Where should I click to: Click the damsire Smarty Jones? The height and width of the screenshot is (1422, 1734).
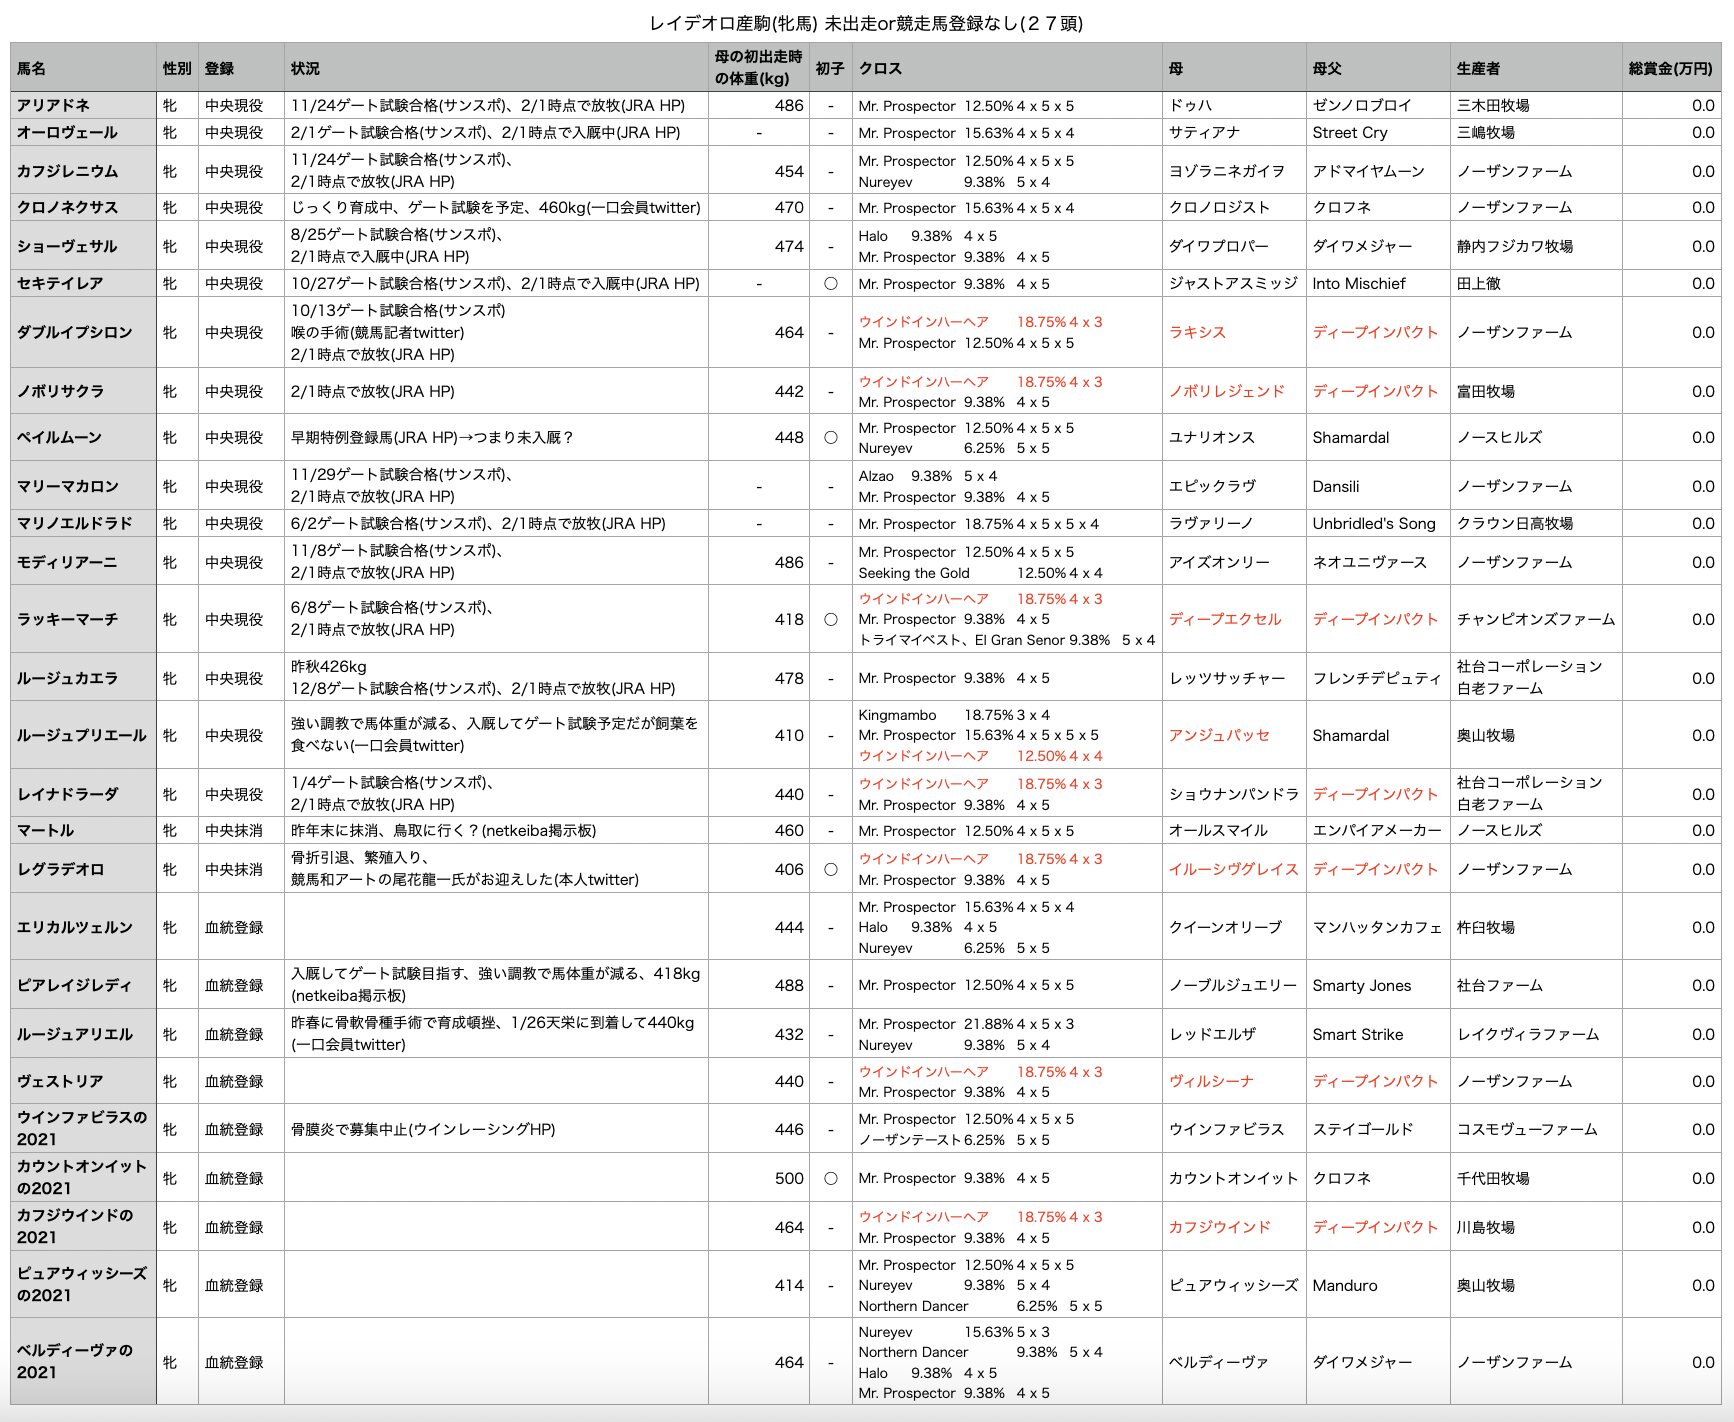pyautogui.click(x=1362, y=985)
